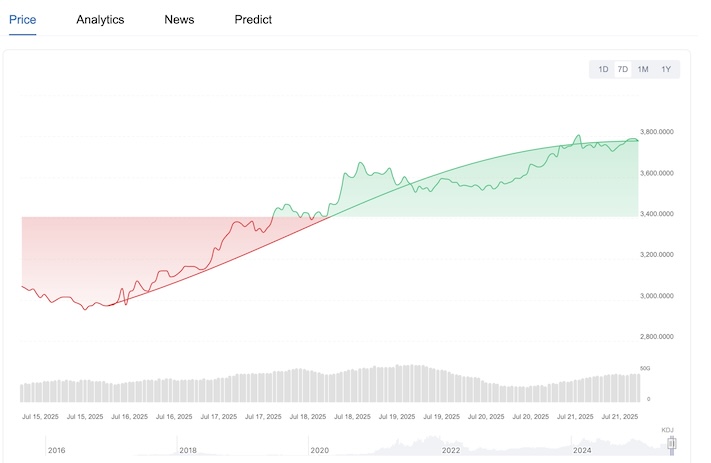Jump to 2018 on the timeline navigator
Viewport: 711px width, 463px height.
(188, 451)
